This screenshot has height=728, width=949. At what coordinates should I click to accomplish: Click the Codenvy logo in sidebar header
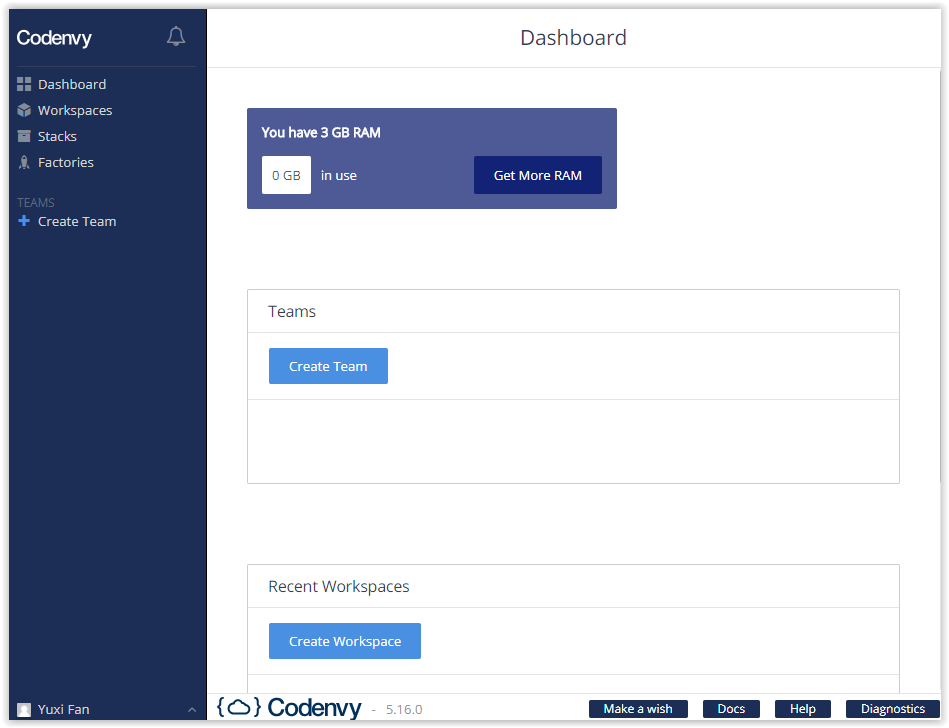(x=54, y=38)
